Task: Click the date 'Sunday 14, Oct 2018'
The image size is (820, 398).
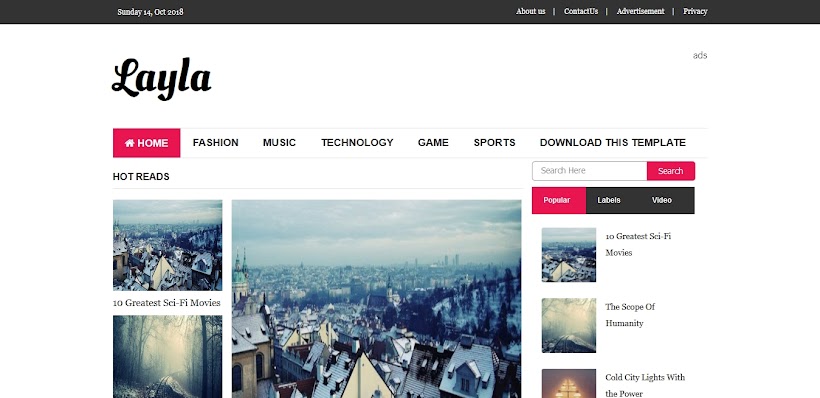Action: (150, 12)
